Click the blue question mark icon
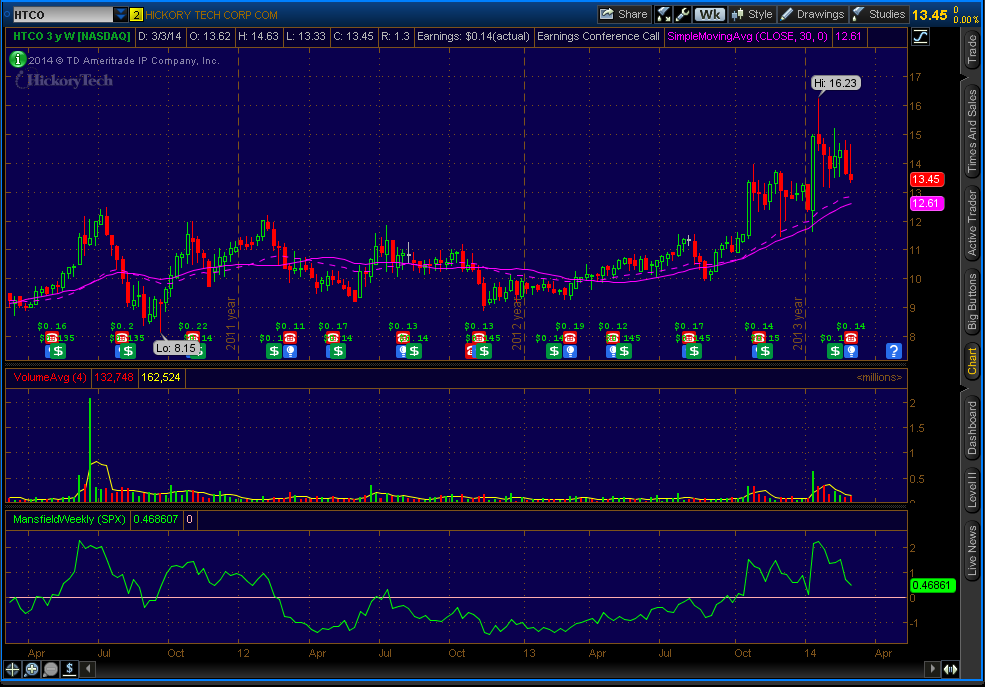 893,350
